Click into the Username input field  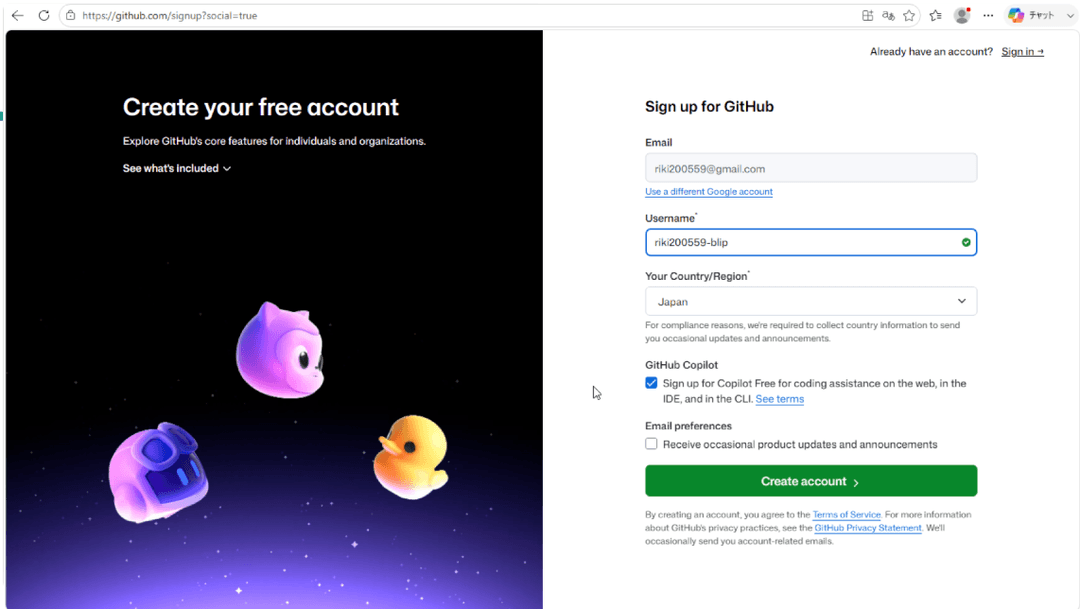pyautogui.click(x=811, y=242)
